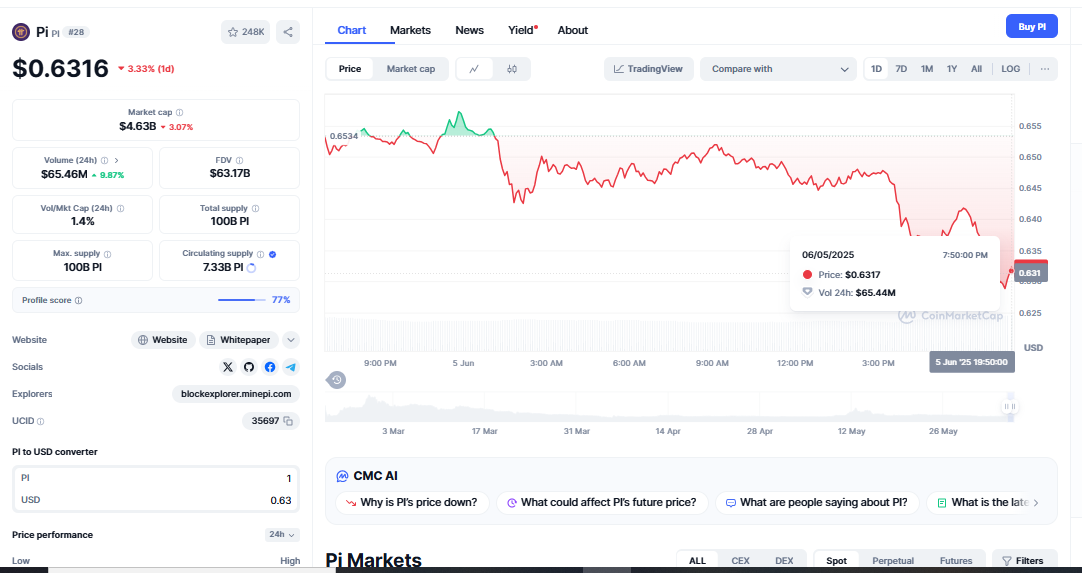Select the Spot markets filter
Viewport: 1082px width, 573px height.
pos(836,561)
